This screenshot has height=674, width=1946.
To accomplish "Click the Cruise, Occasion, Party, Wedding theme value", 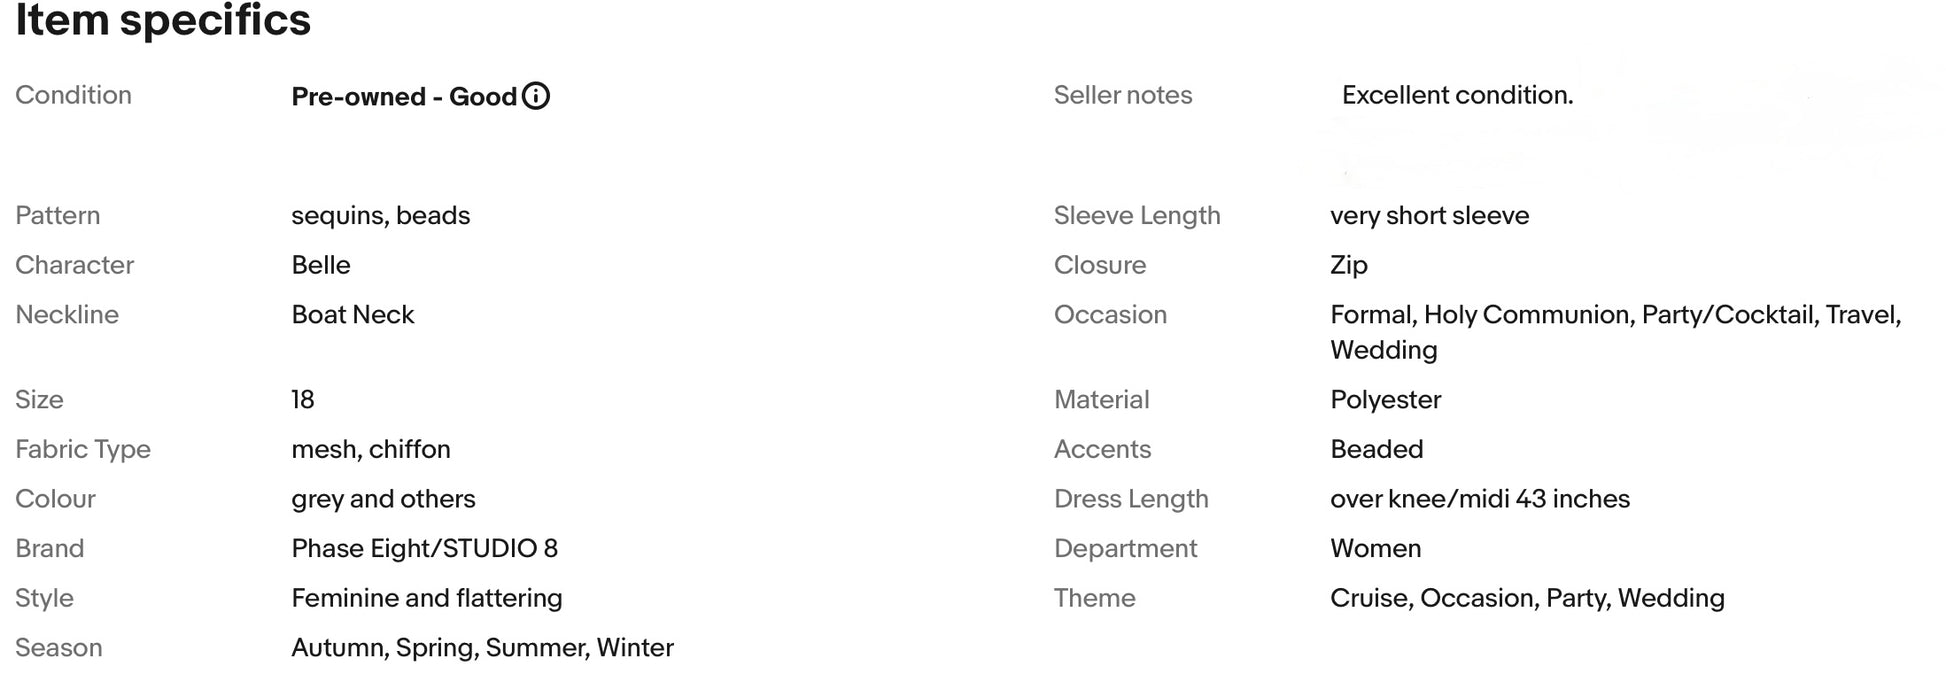I will [x=1527, y=598].
